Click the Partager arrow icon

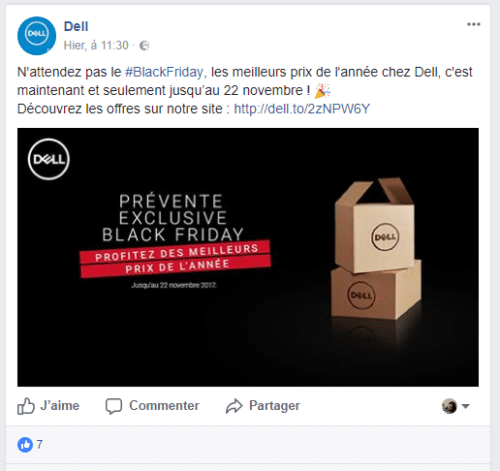click(x=234, y=406)
